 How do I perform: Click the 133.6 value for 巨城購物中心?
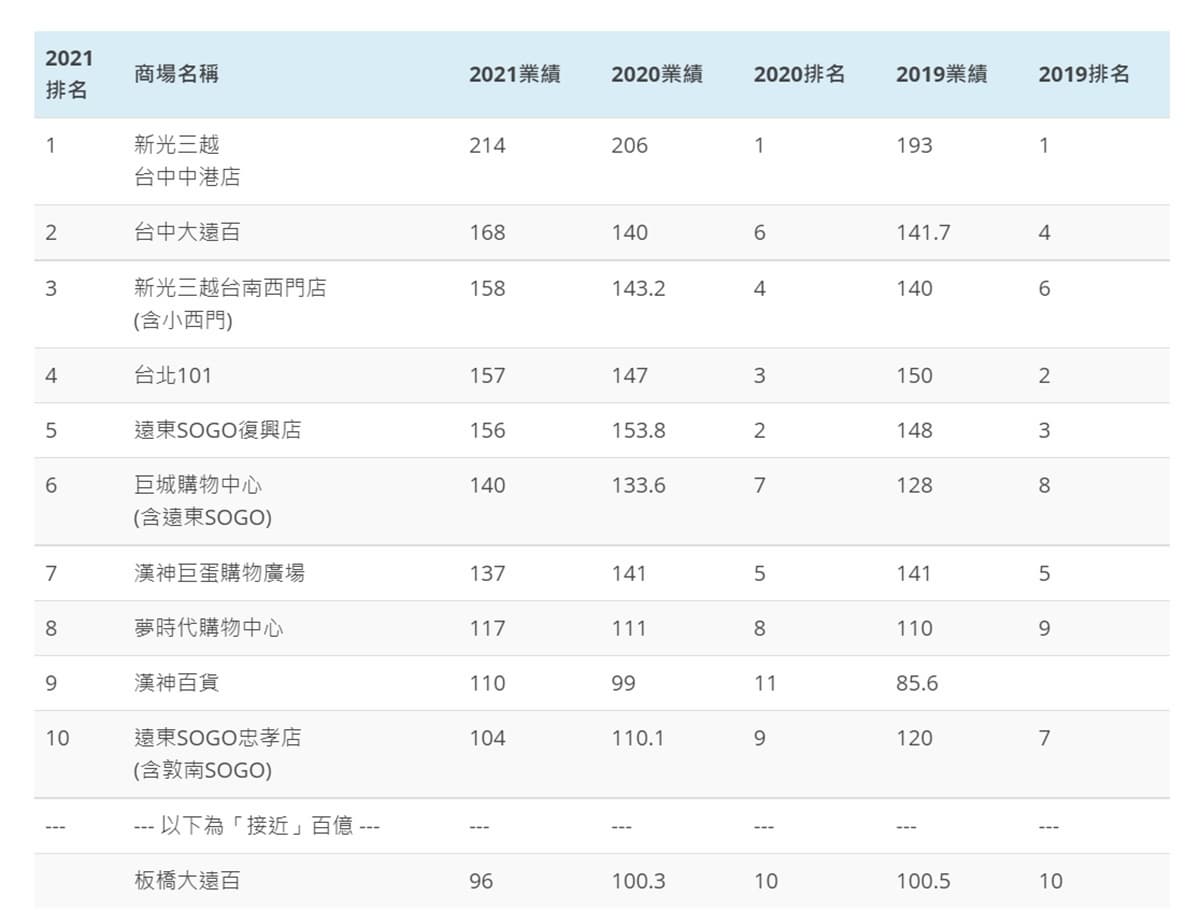(638, 485)
